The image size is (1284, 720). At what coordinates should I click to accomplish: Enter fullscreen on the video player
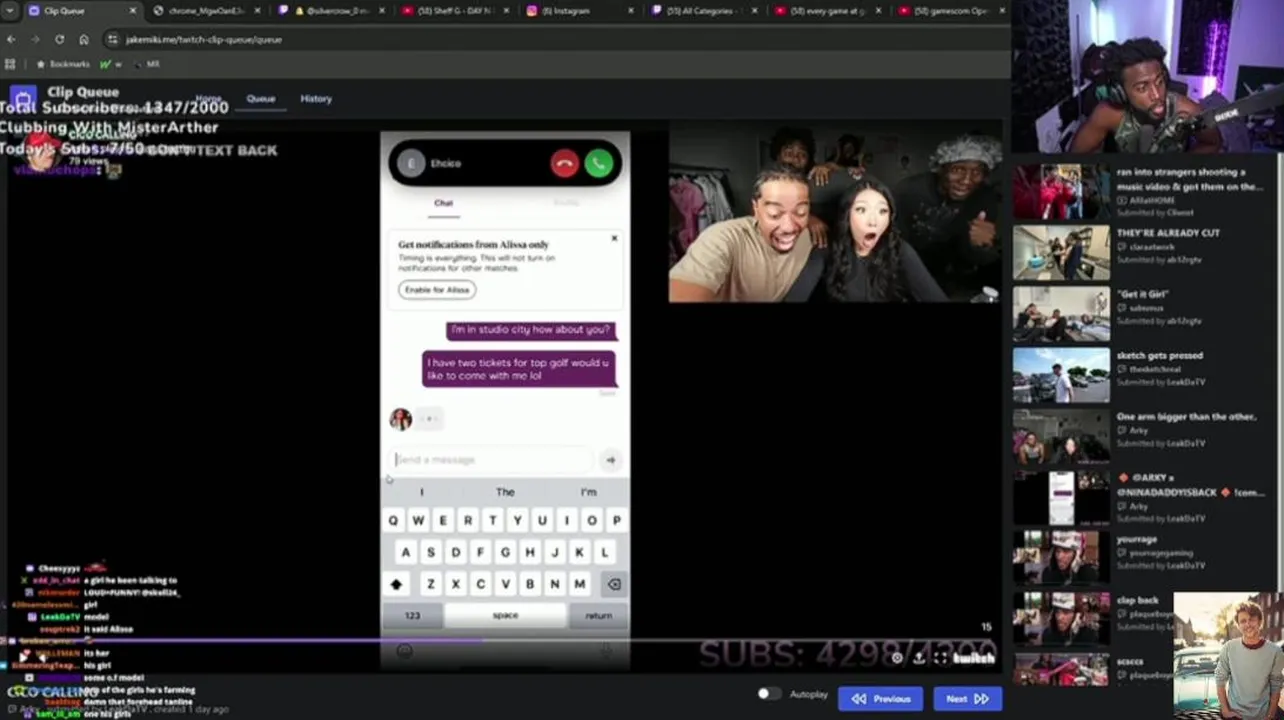pos(941,657)
